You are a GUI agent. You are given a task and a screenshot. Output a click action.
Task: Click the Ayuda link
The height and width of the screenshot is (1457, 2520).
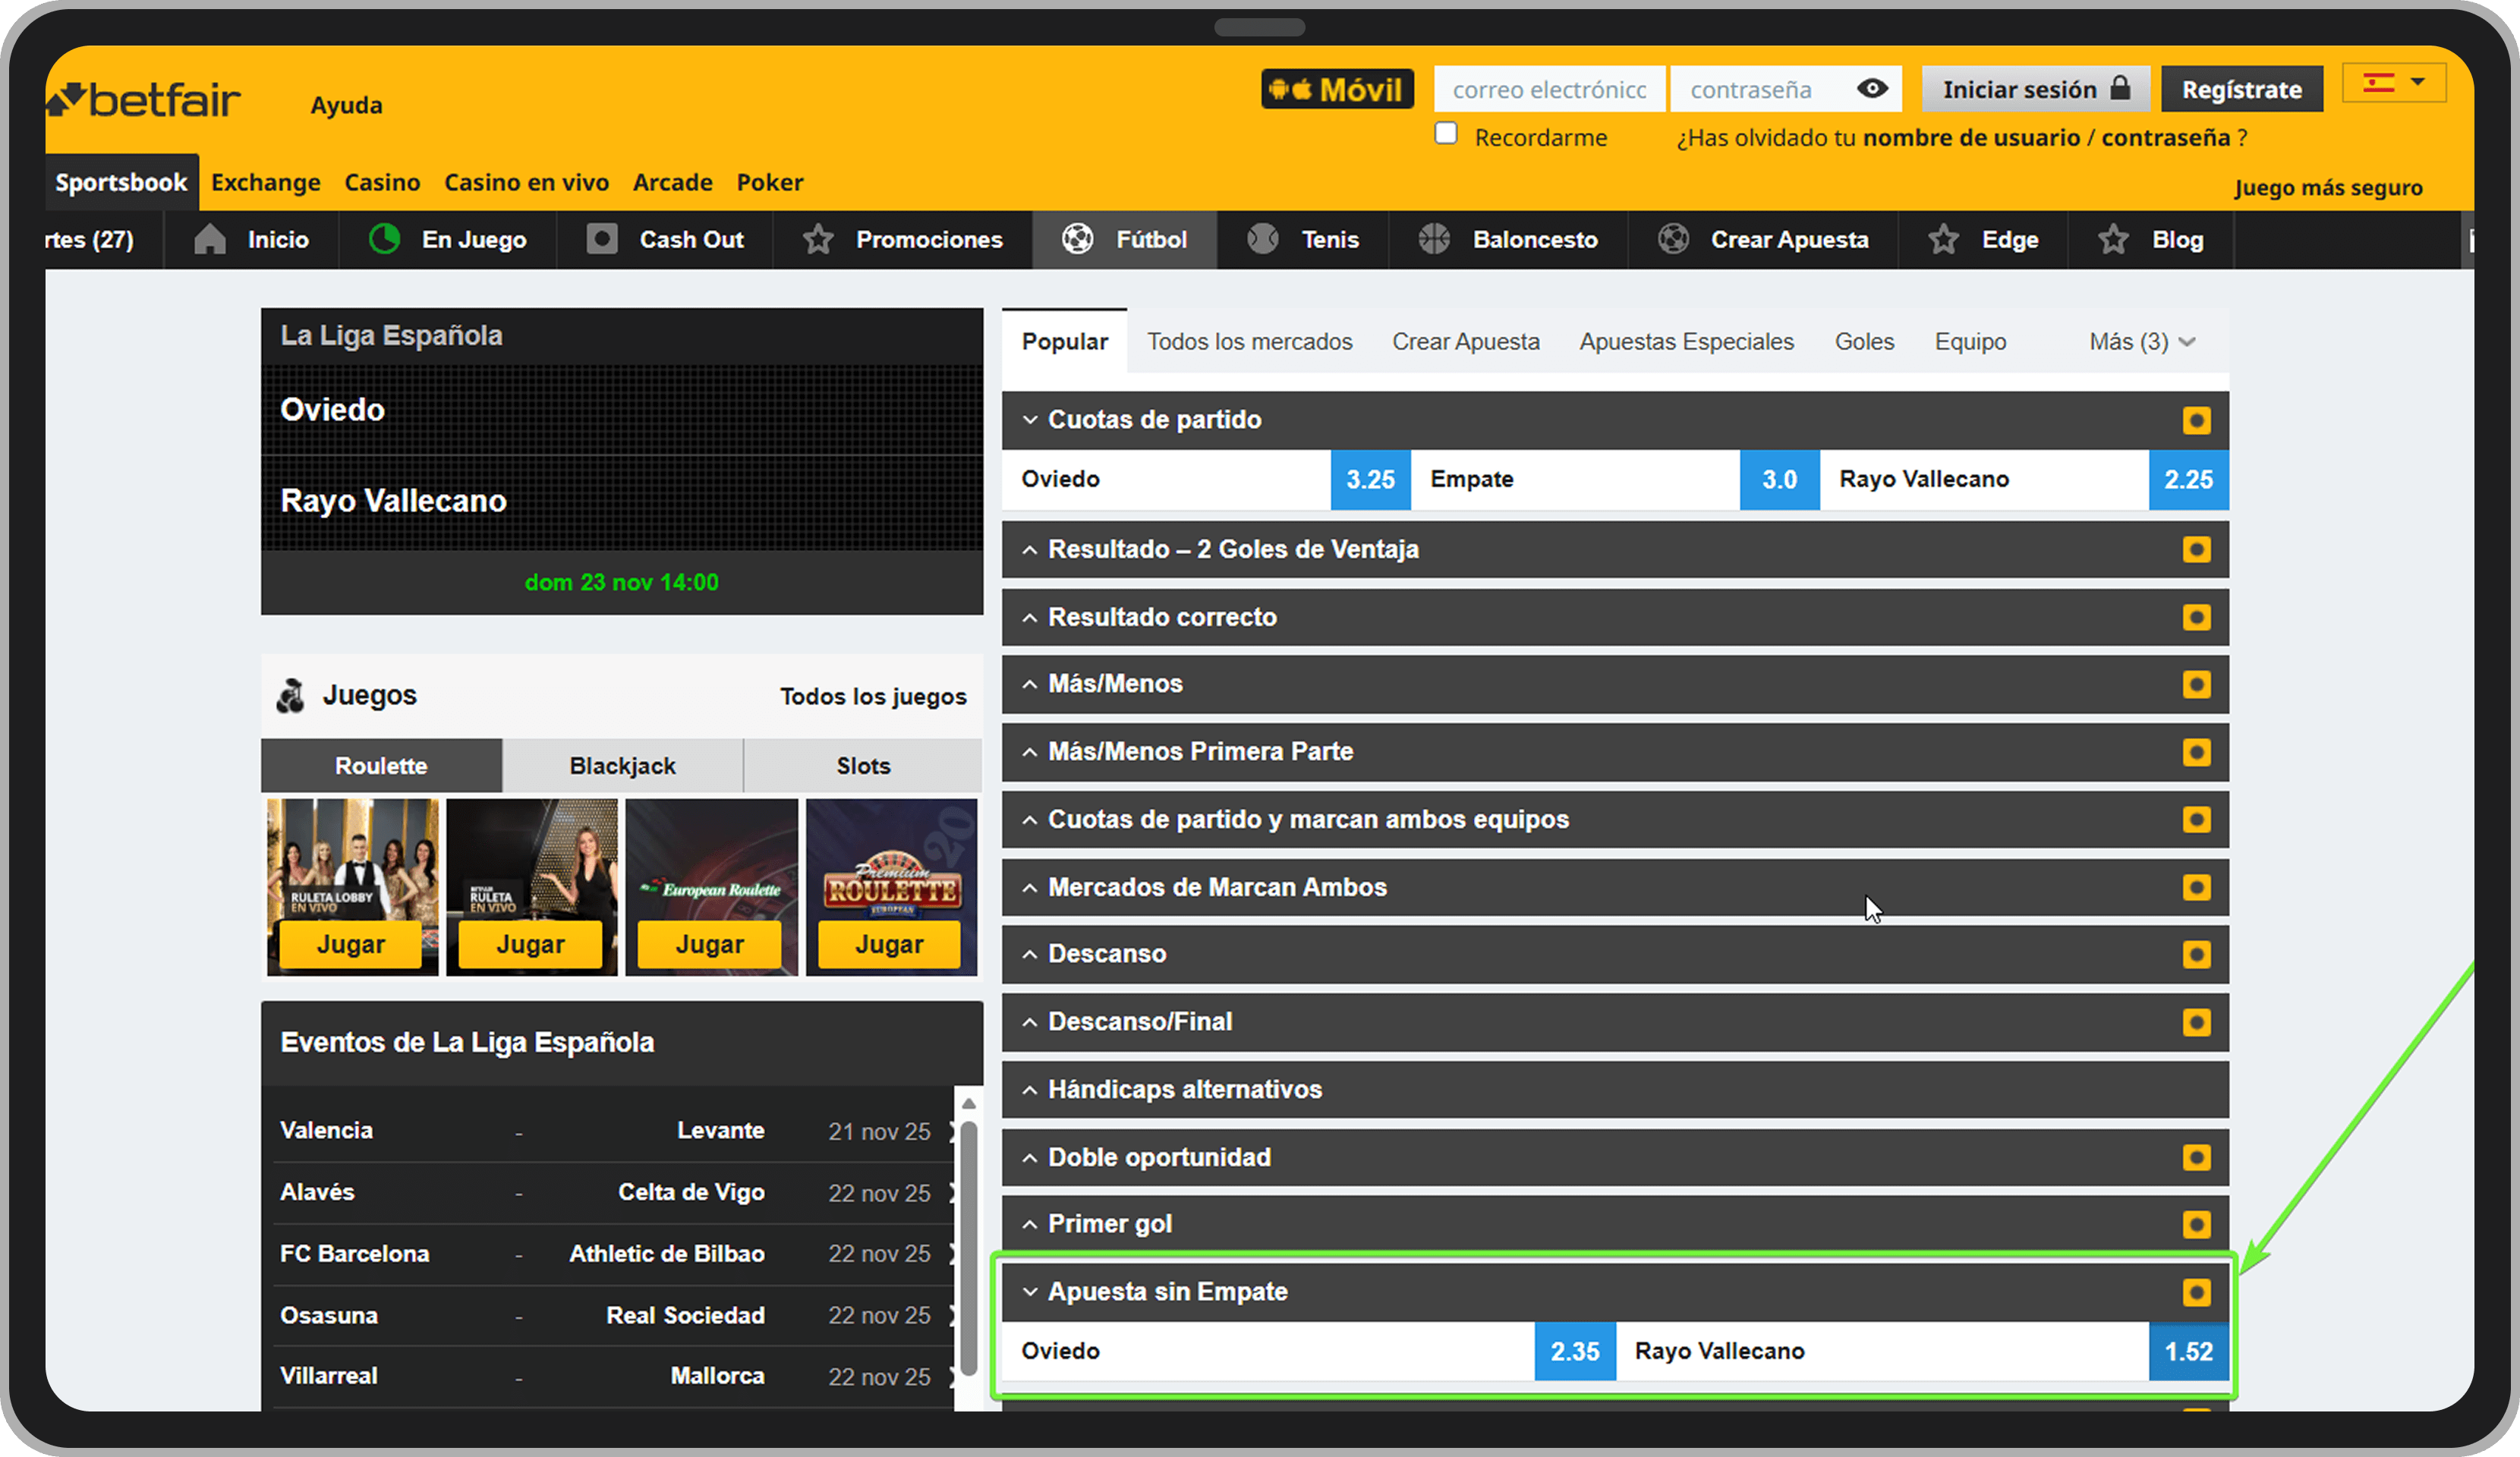pos(346,105)
